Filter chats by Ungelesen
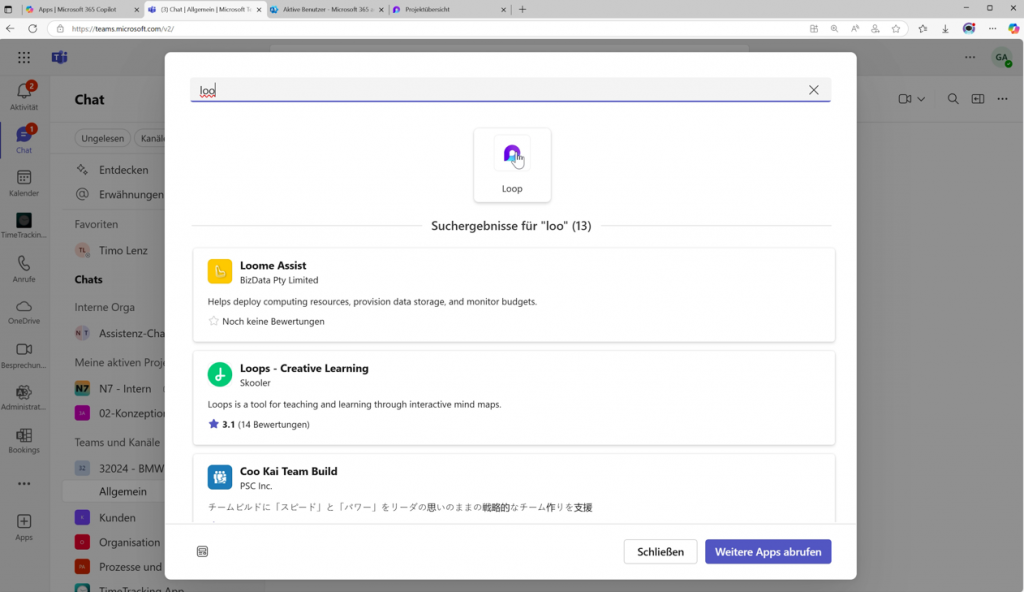 (103, 138)
